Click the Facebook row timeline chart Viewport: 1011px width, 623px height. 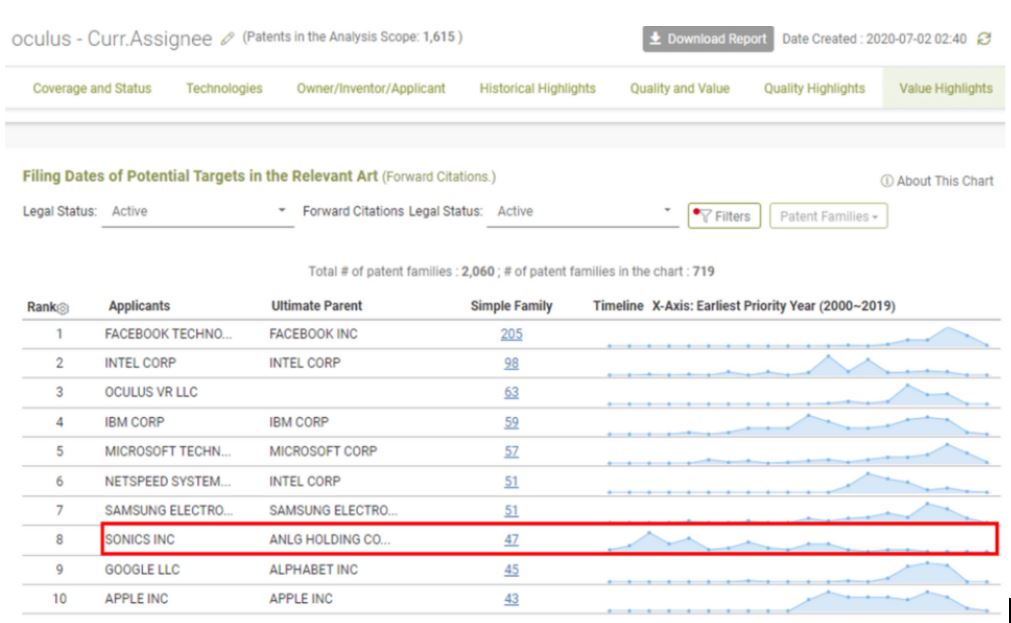tap(798, 337)
